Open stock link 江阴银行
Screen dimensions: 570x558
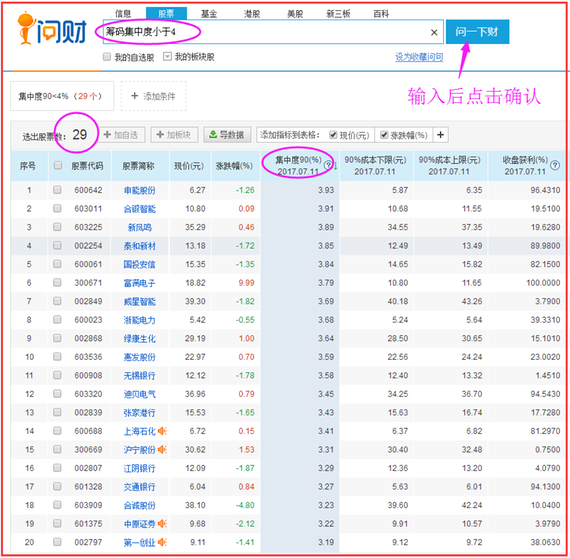pyautogui.click(x=139, y=468)
